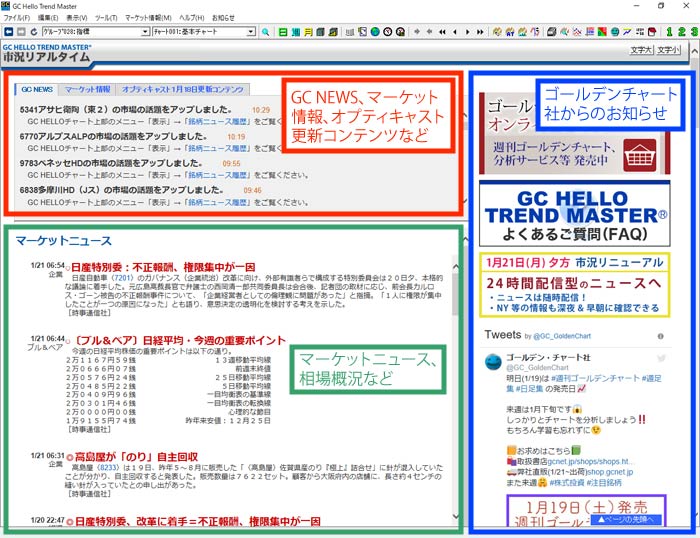Click the round clock icon in the toolbar
Image resolution: width=700 pixels, height=538 pixels.
tap(388, 32)
